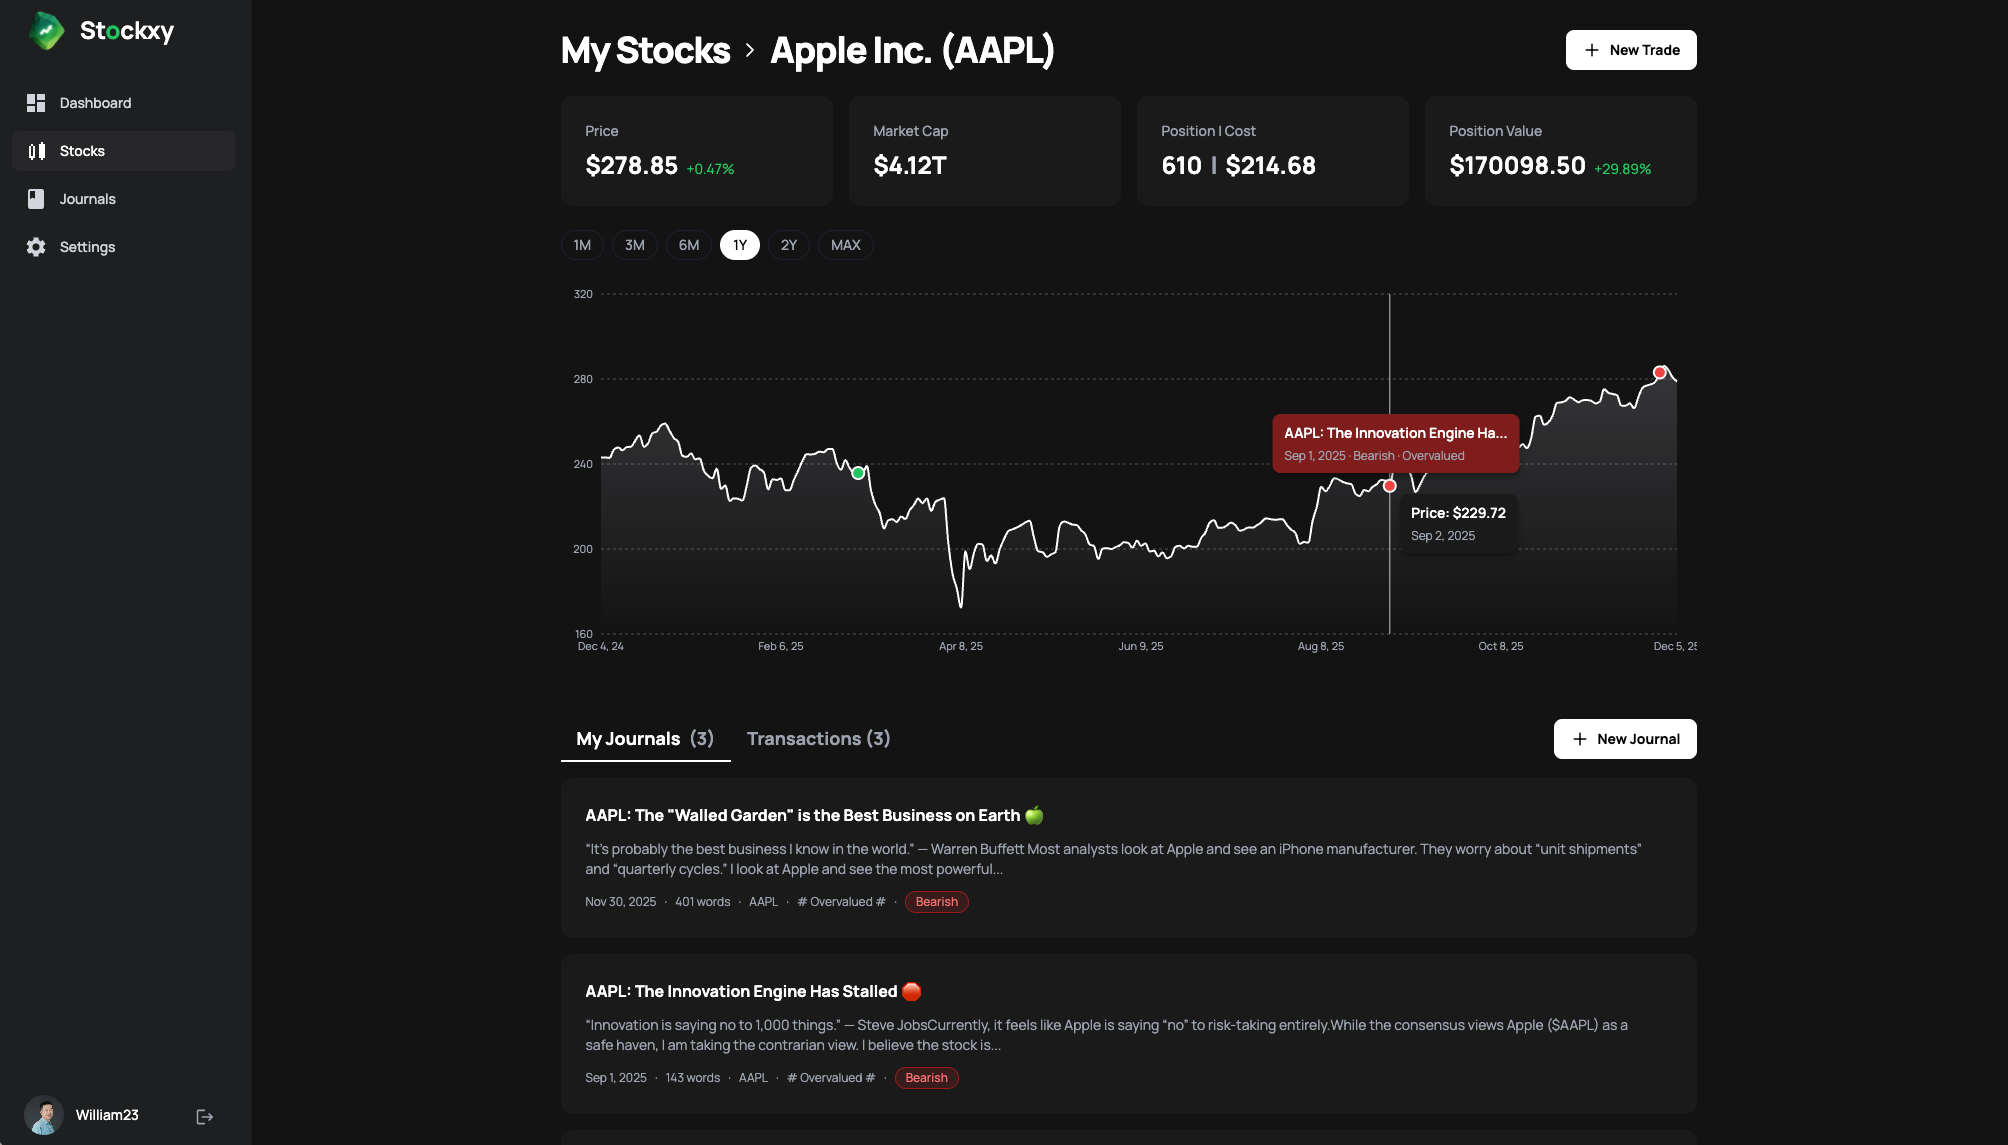Enable the 6M time range
The image size is (2008, 1145).
688,244
